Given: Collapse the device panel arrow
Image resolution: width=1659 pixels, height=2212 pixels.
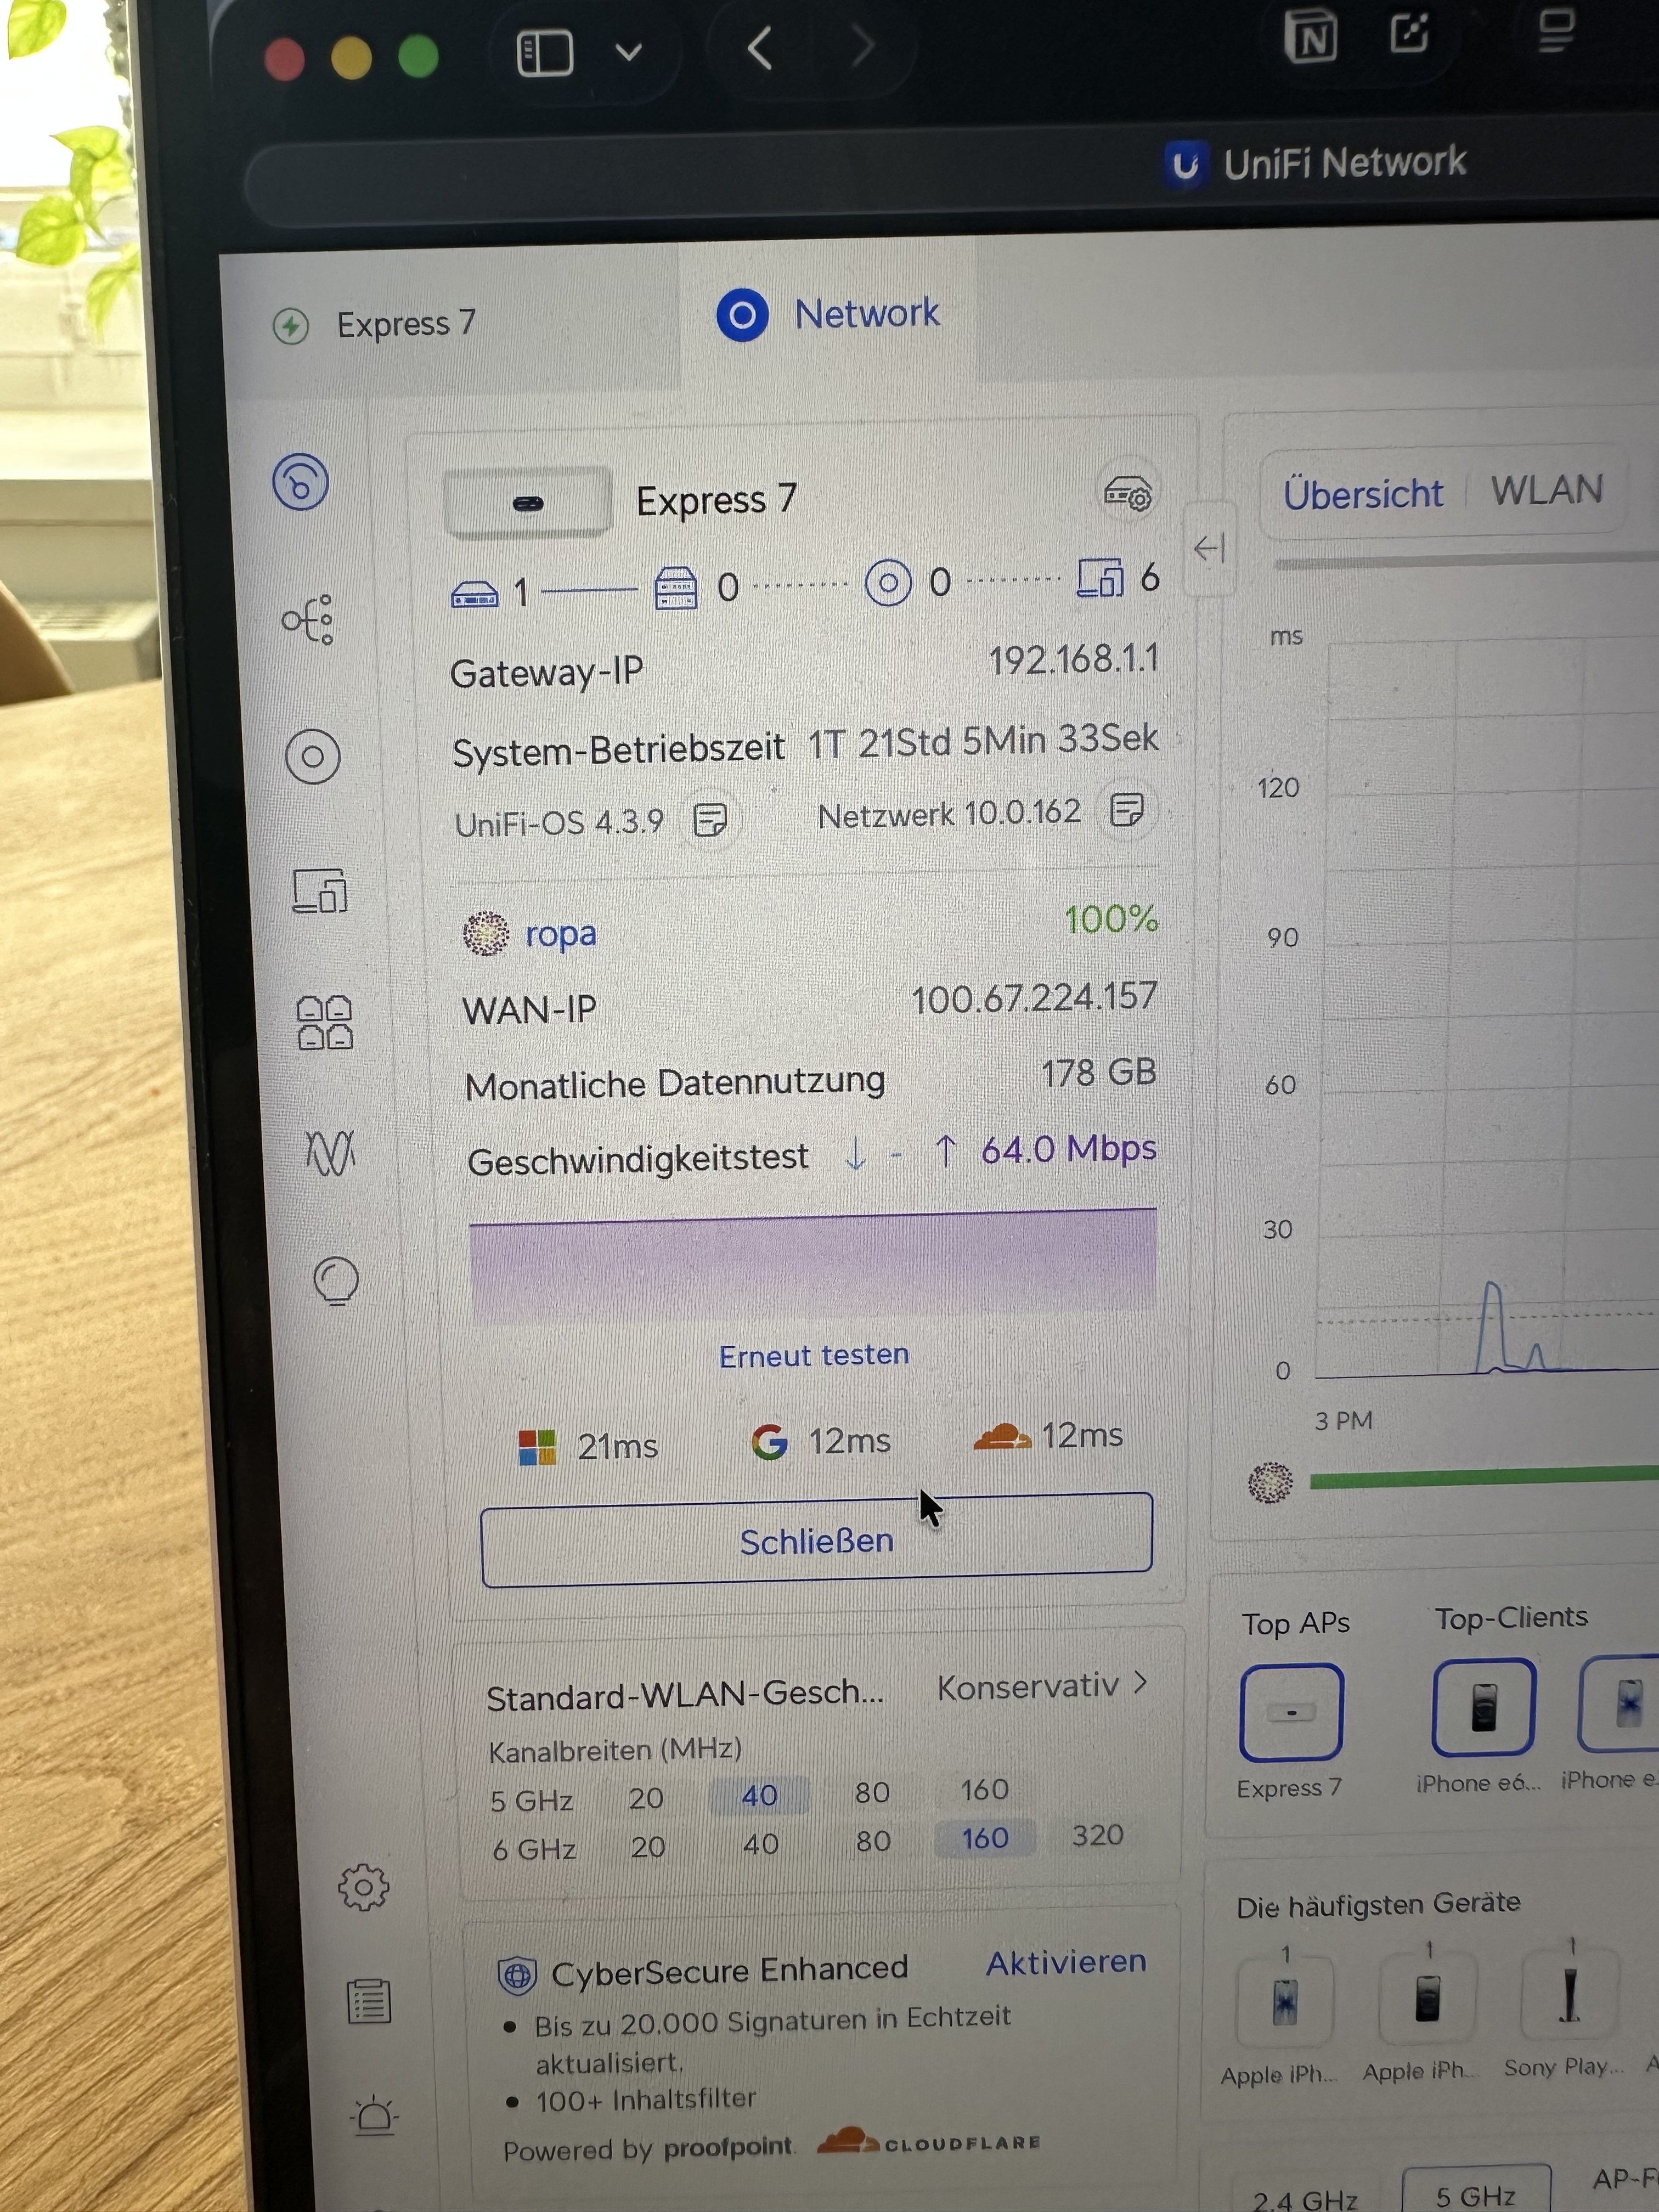Looking at the screenshot, I should tap(1209, 548).
